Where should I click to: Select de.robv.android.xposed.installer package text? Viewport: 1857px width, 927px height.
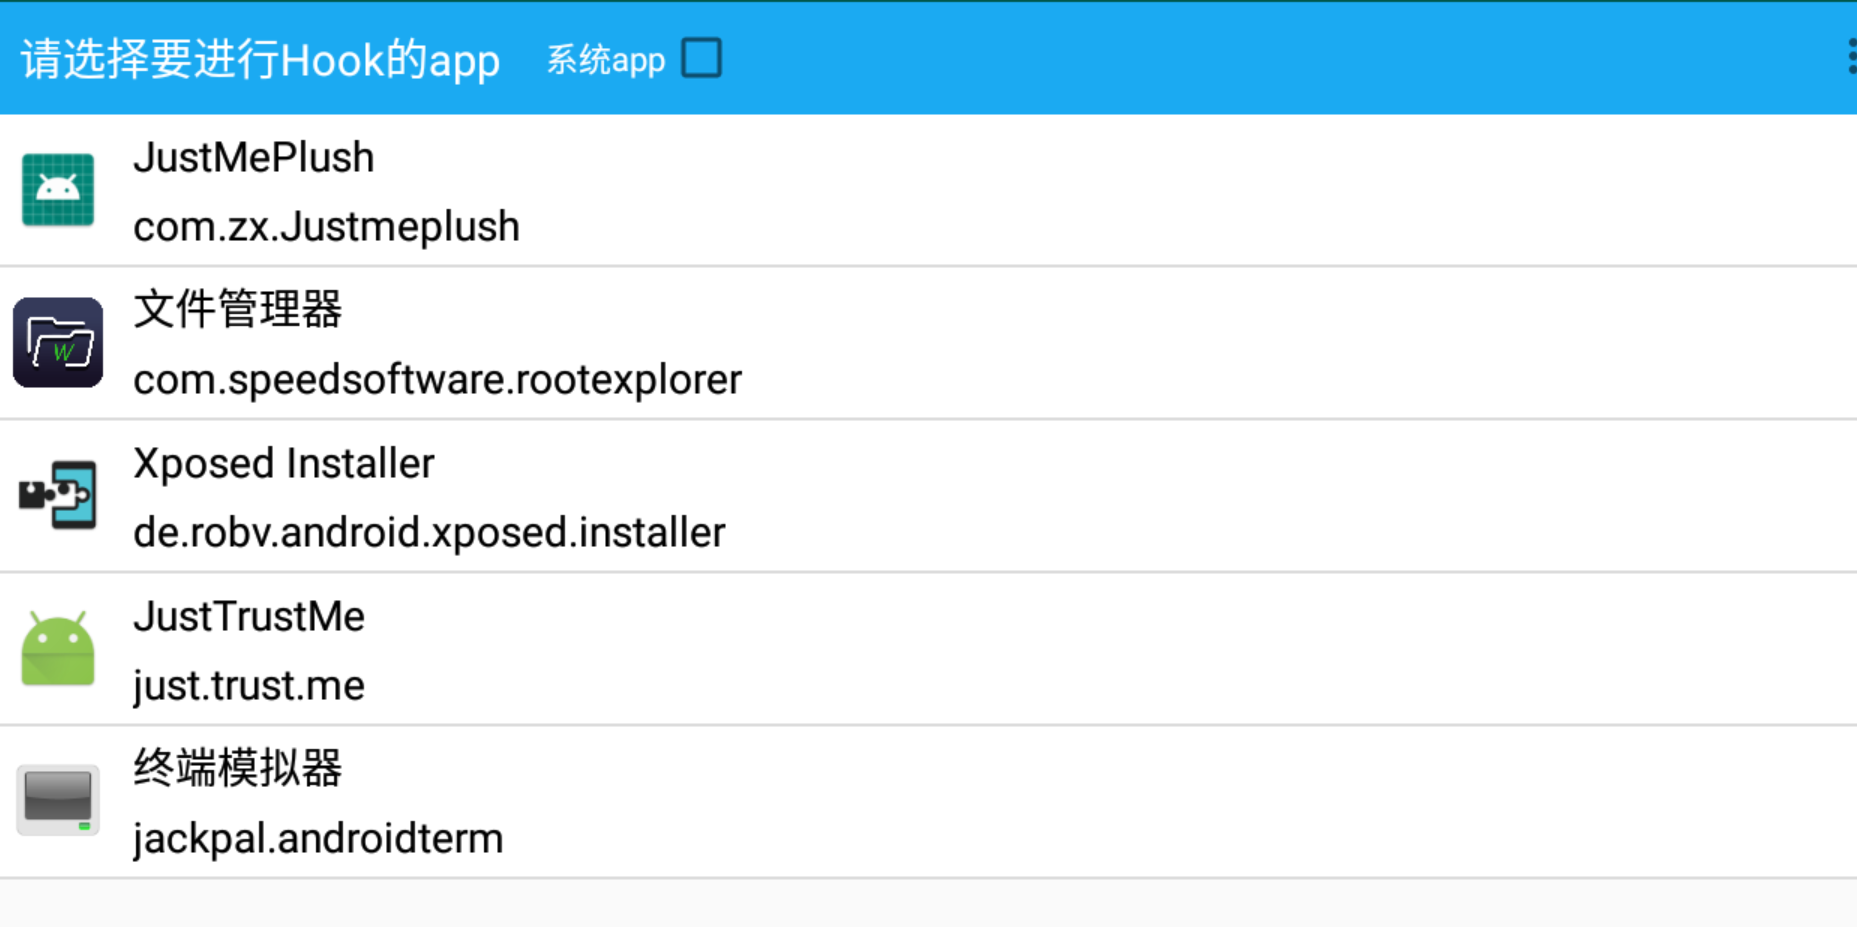point(429,533)
